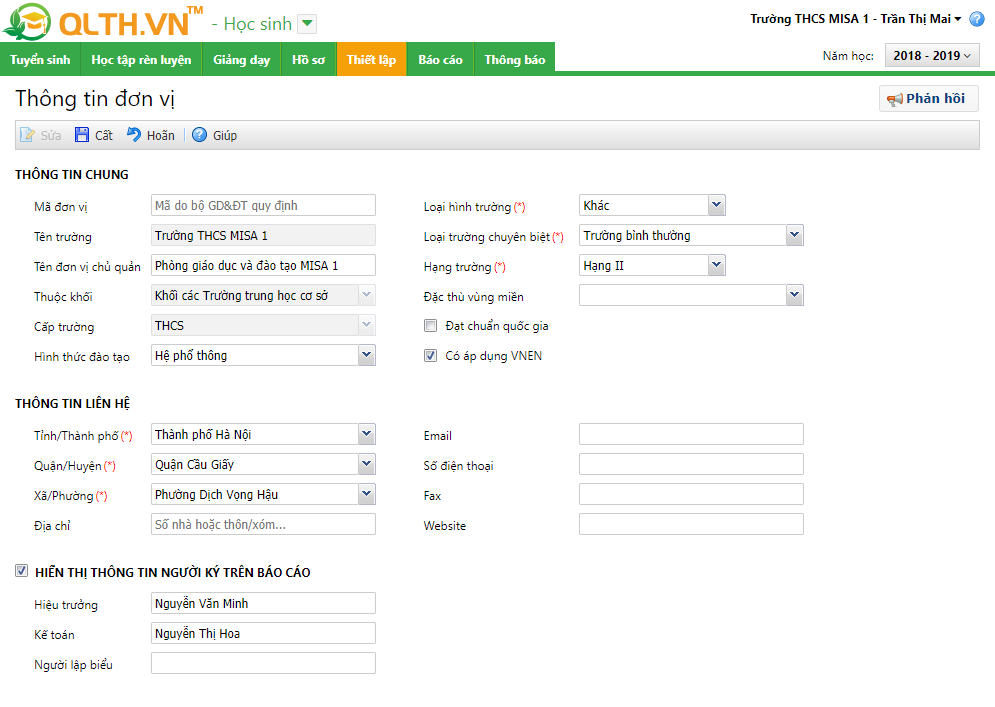Open the Giảng dạy tab

(241, 60)
